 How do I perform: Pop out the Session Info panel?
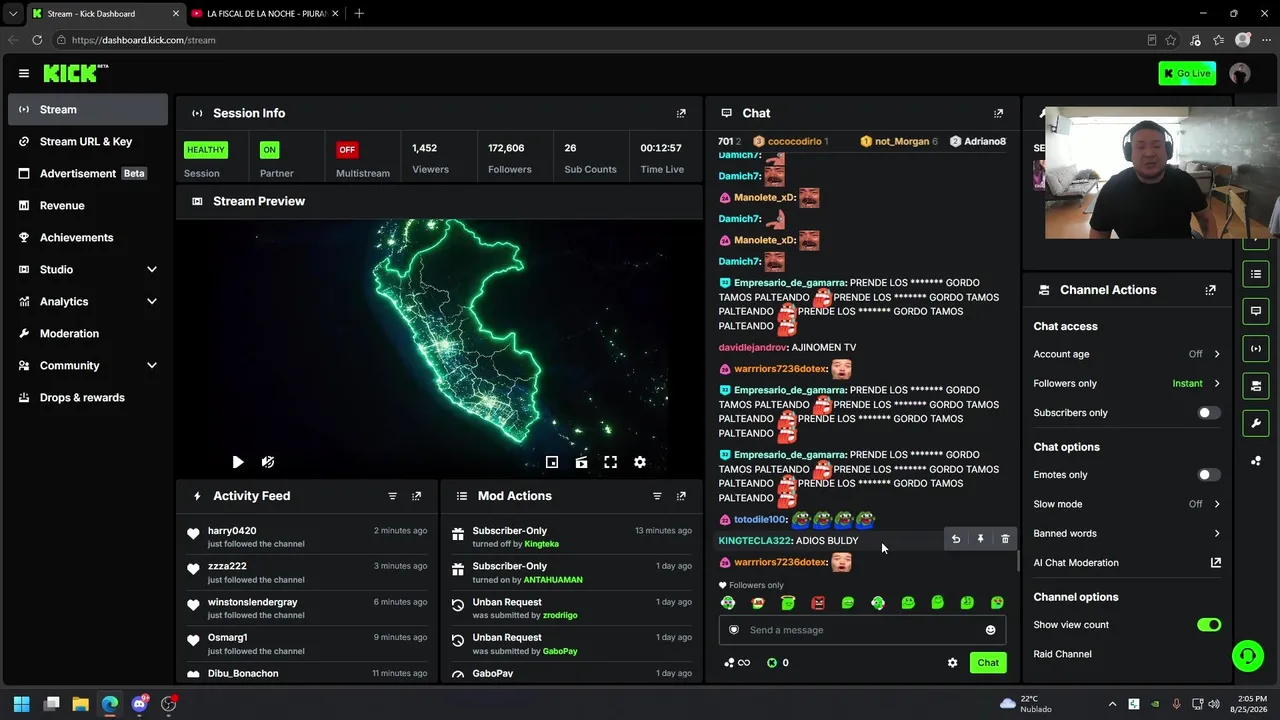coord(681,113)
